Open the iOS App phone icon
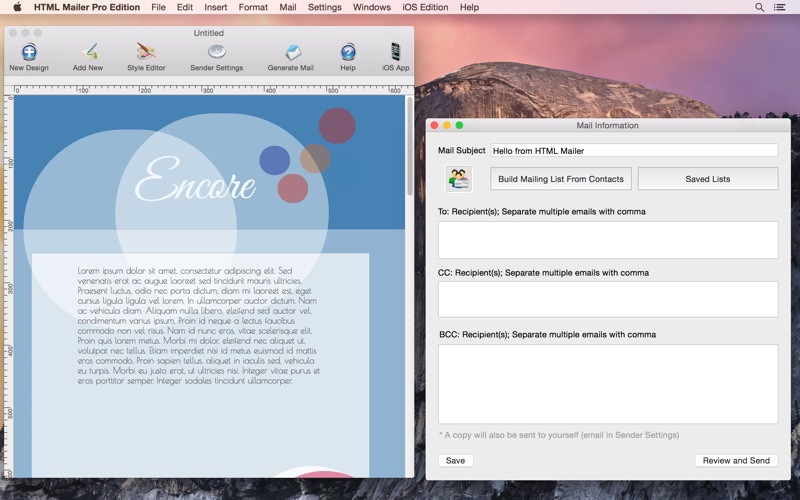The image size is (800, 500). click(x=395, y=52)
